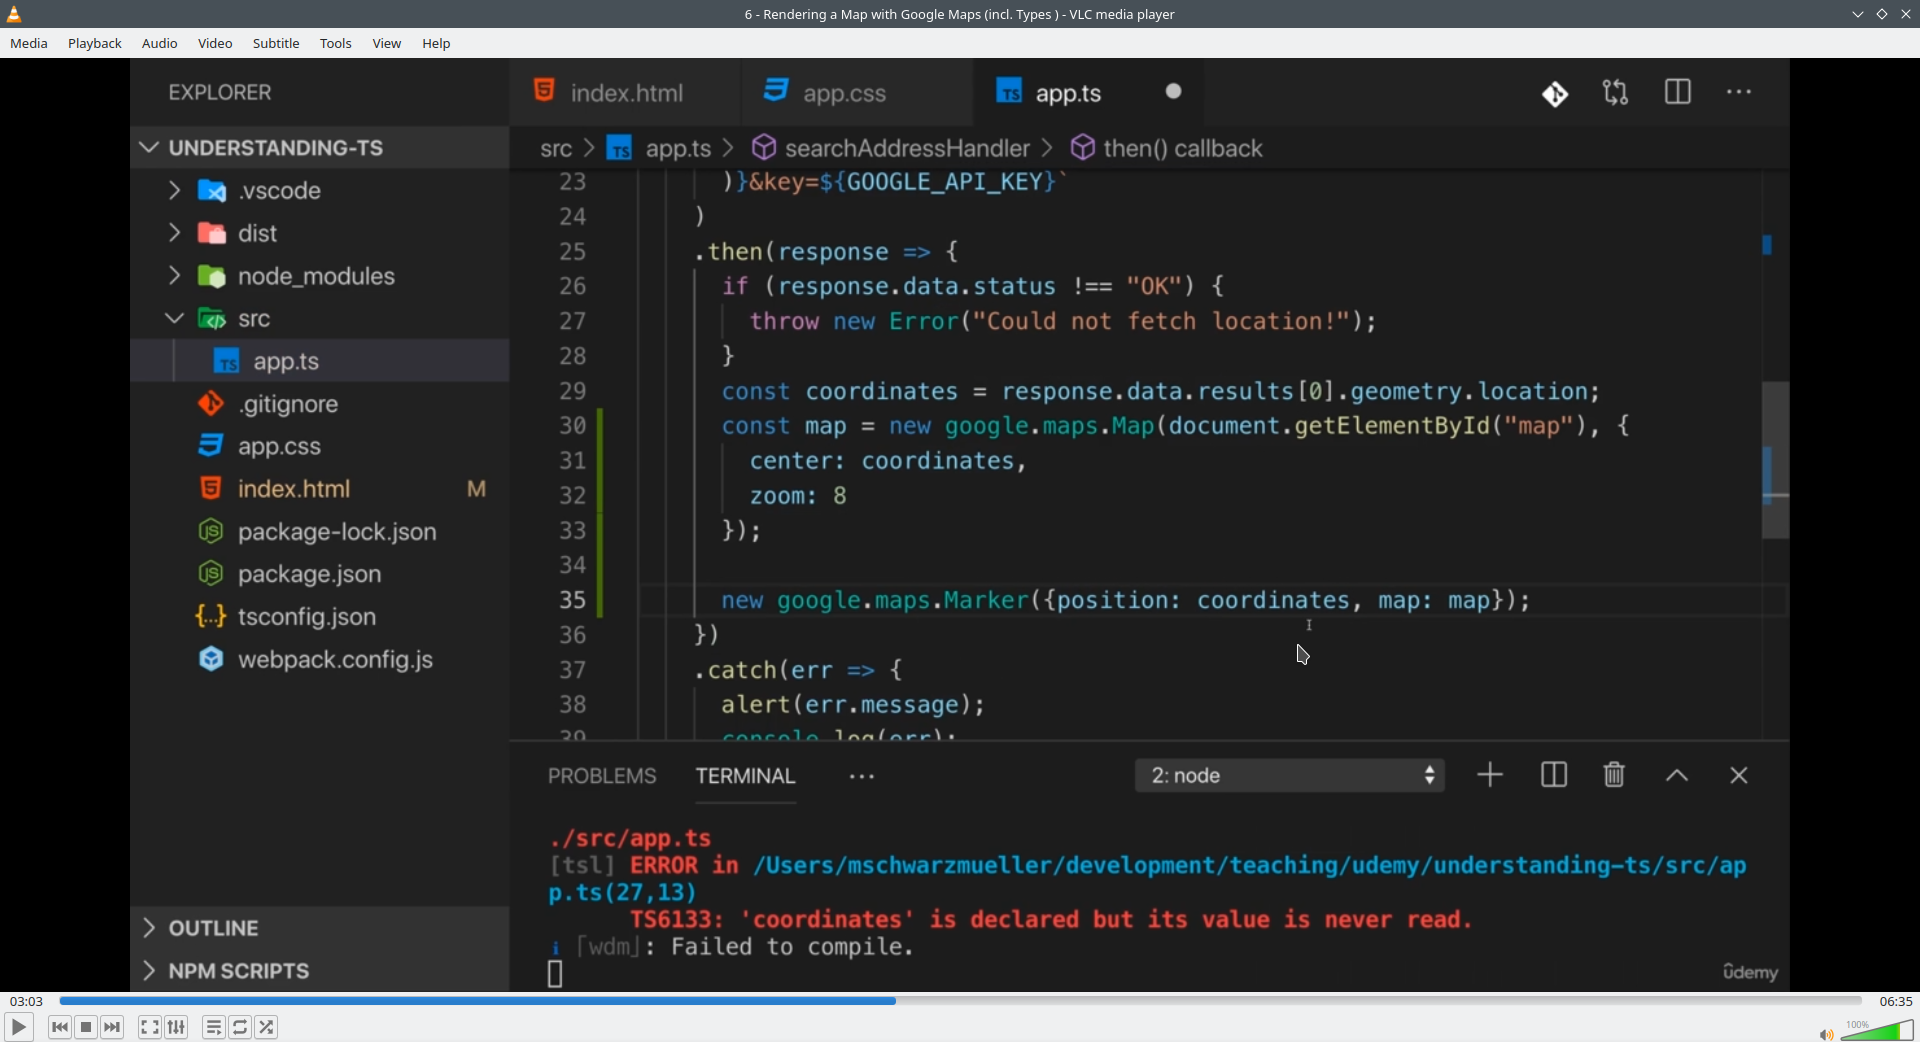The image size is (1920, 1042).
Task: Expand the node_modules folder
Action: [x=320, y=276]
